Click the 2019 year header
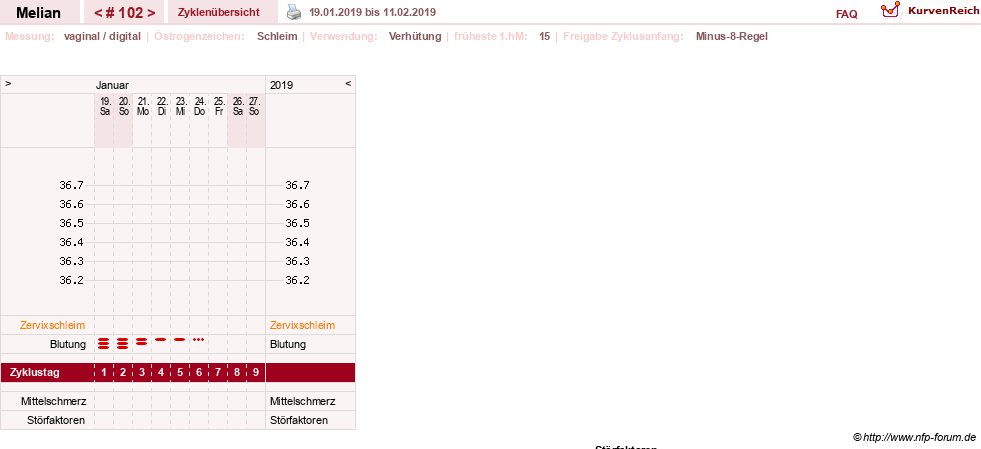 [x=282, y=85]
